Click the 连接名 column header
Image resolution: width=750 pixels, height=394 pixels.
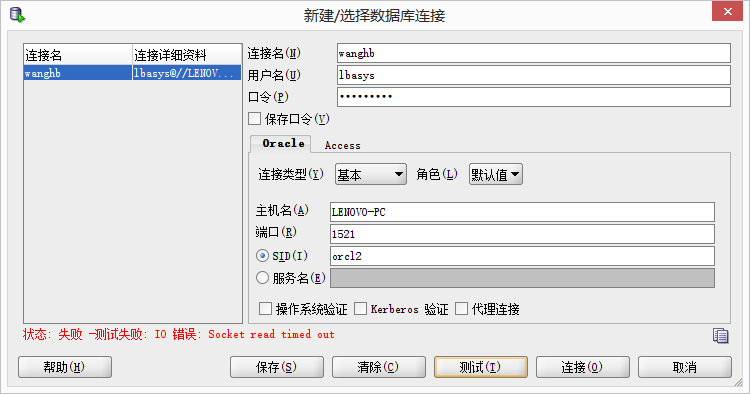pyautogui.click(x=78, y=55)
